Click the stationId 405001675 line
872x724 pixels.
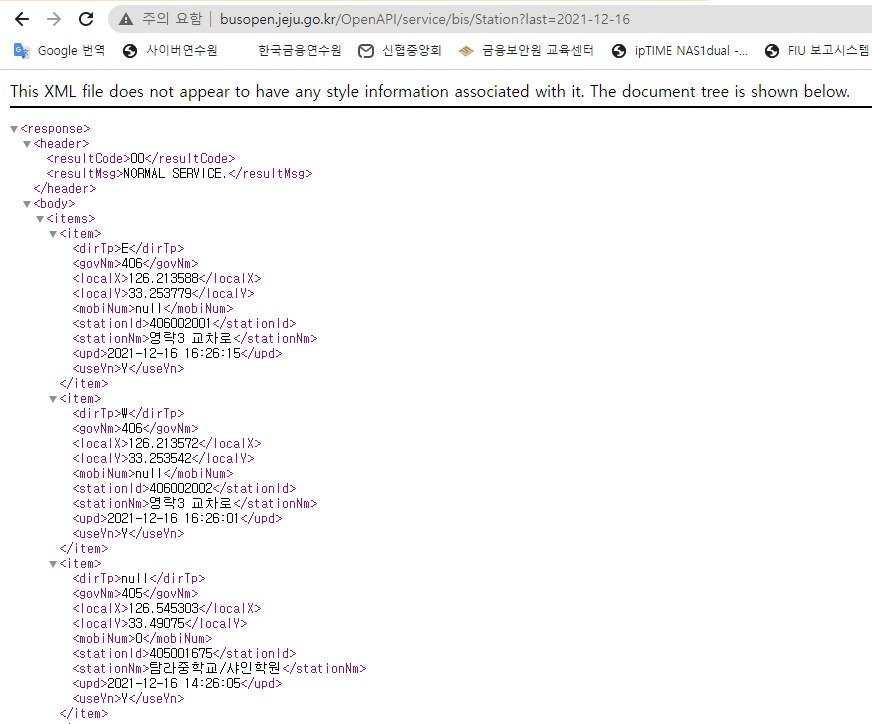(185, 654)
